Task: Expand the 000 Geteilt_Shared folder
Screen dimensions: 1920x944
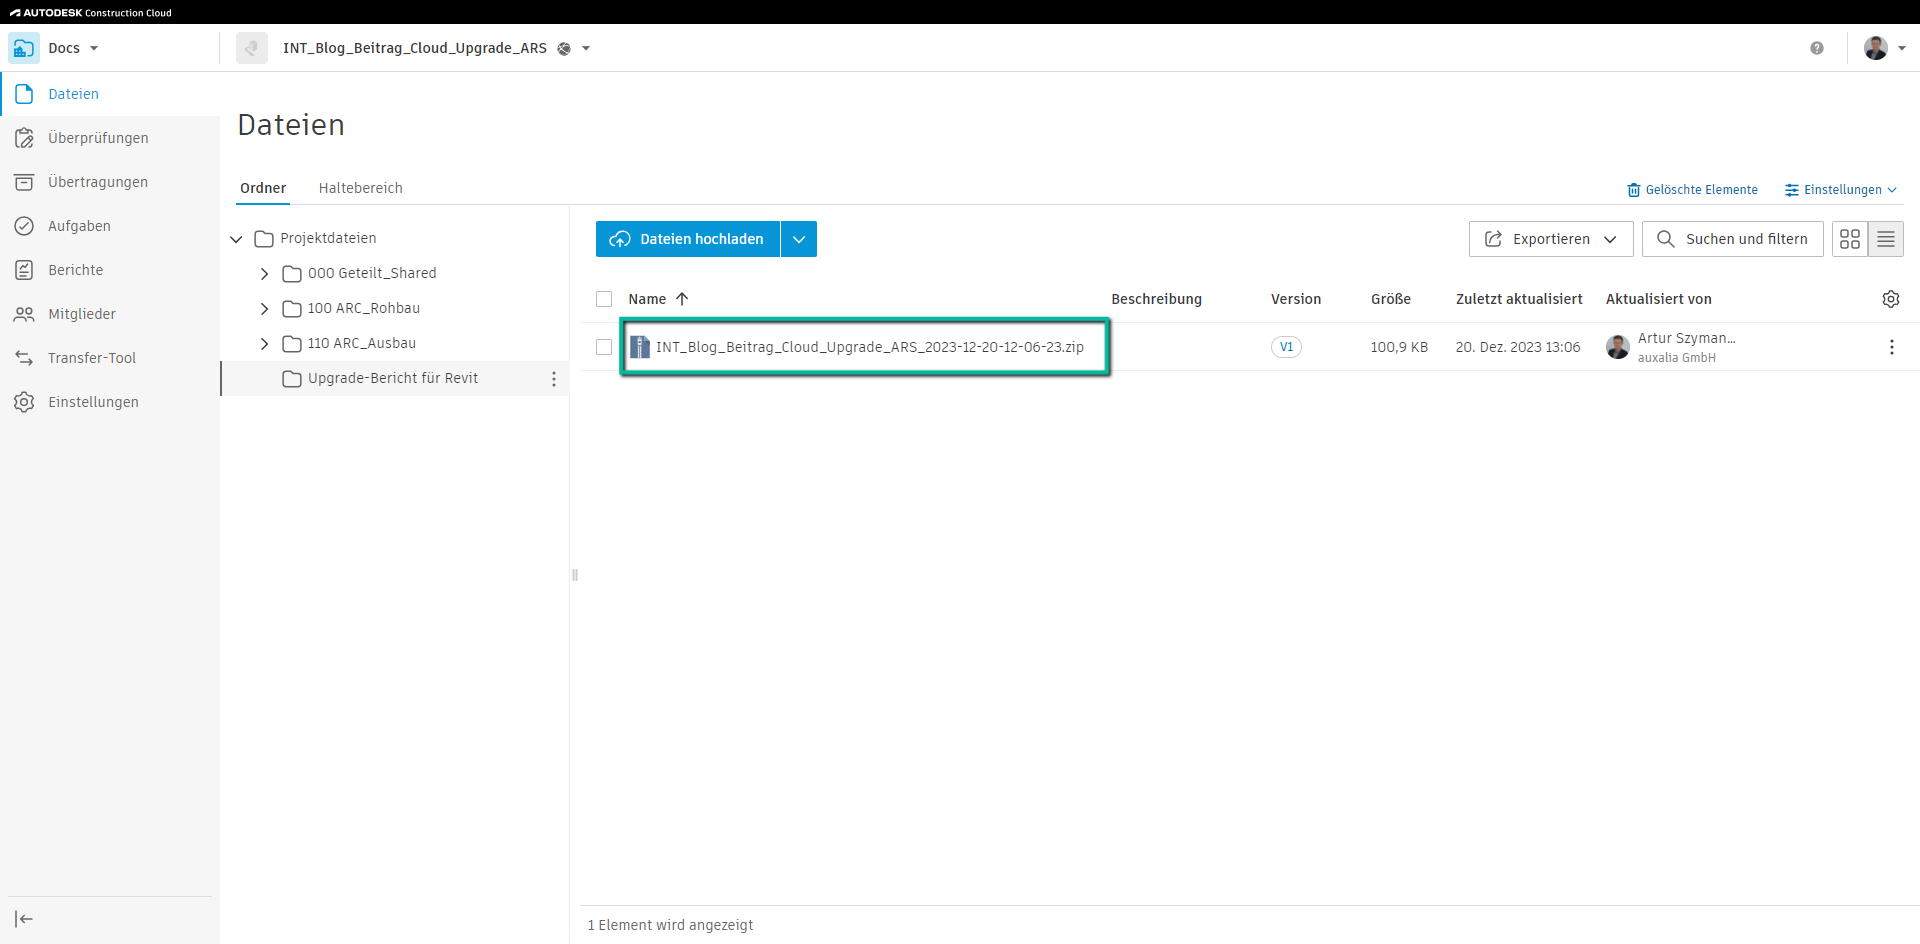Action: [264, 274]
